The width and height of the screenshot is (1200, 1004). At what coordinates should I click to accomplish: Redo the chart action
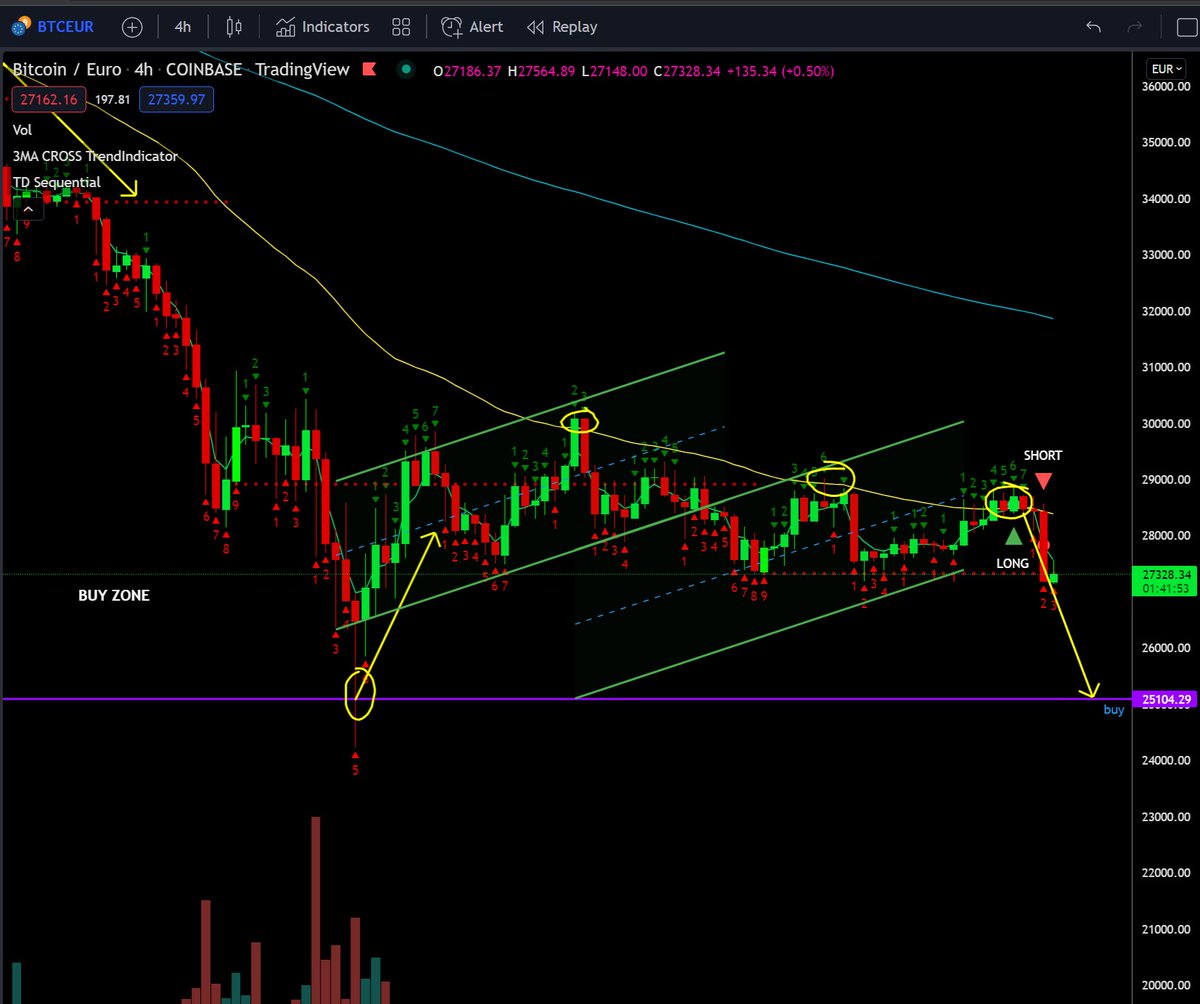1135,27
